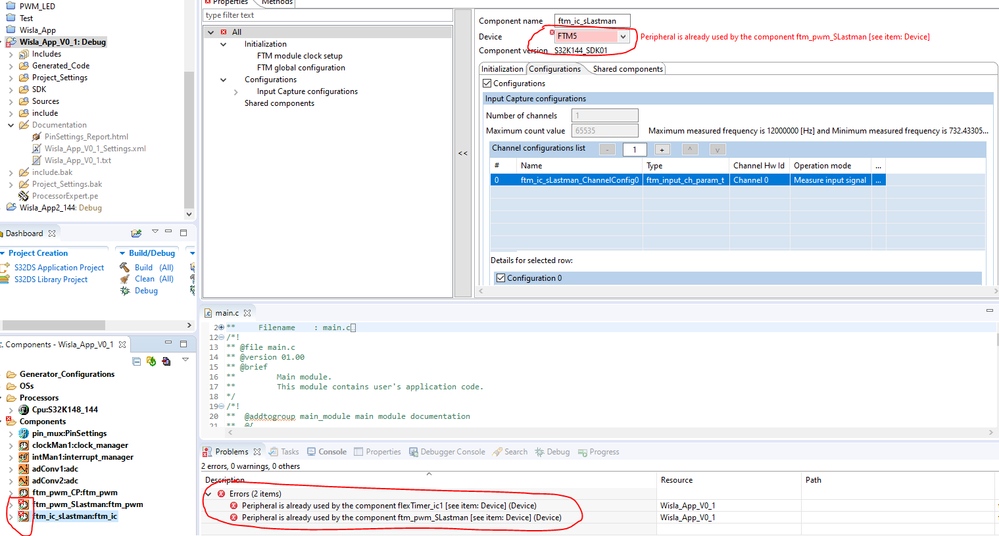Click type filter text field
The image size is (999, 536).
click(x=327, y=15)
